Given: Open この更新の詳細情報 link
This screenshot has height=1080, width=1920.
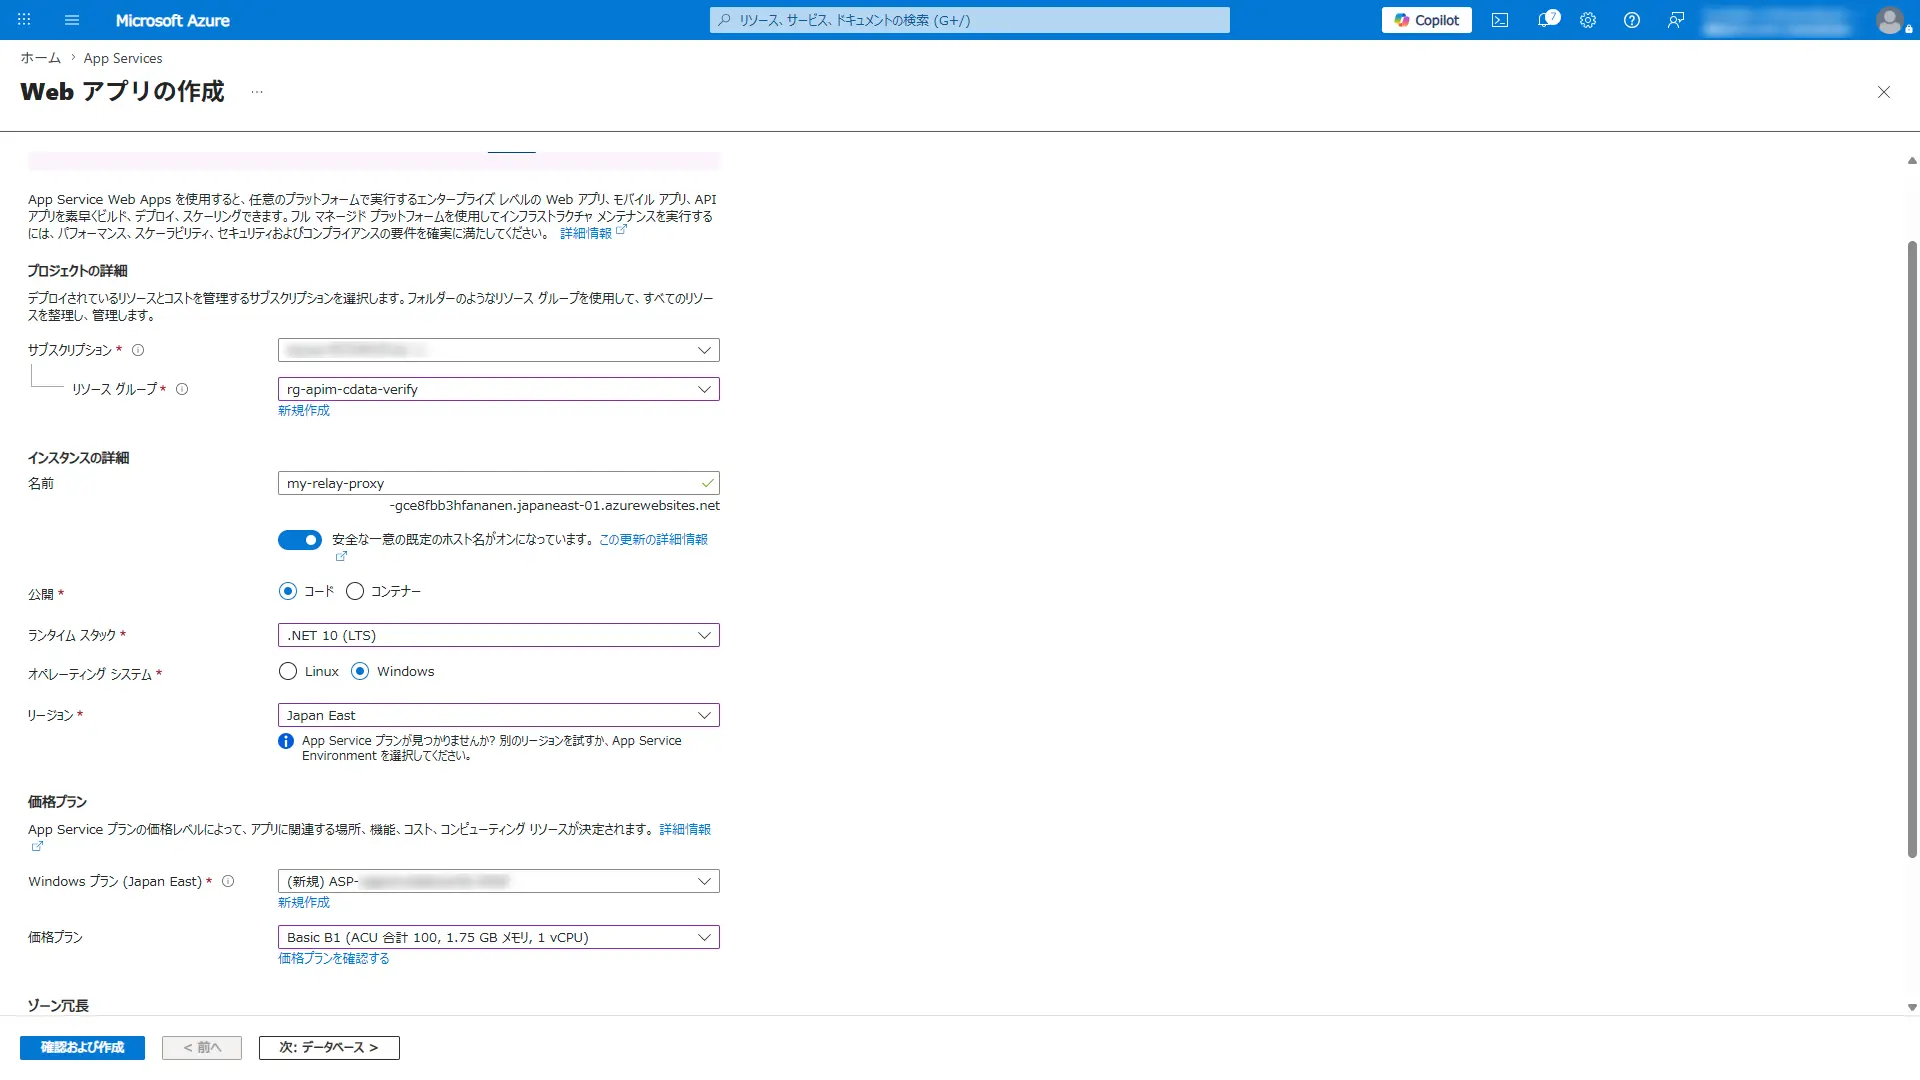Looking at the screenshot, I should pyautogui.click(x=653, y=539).
